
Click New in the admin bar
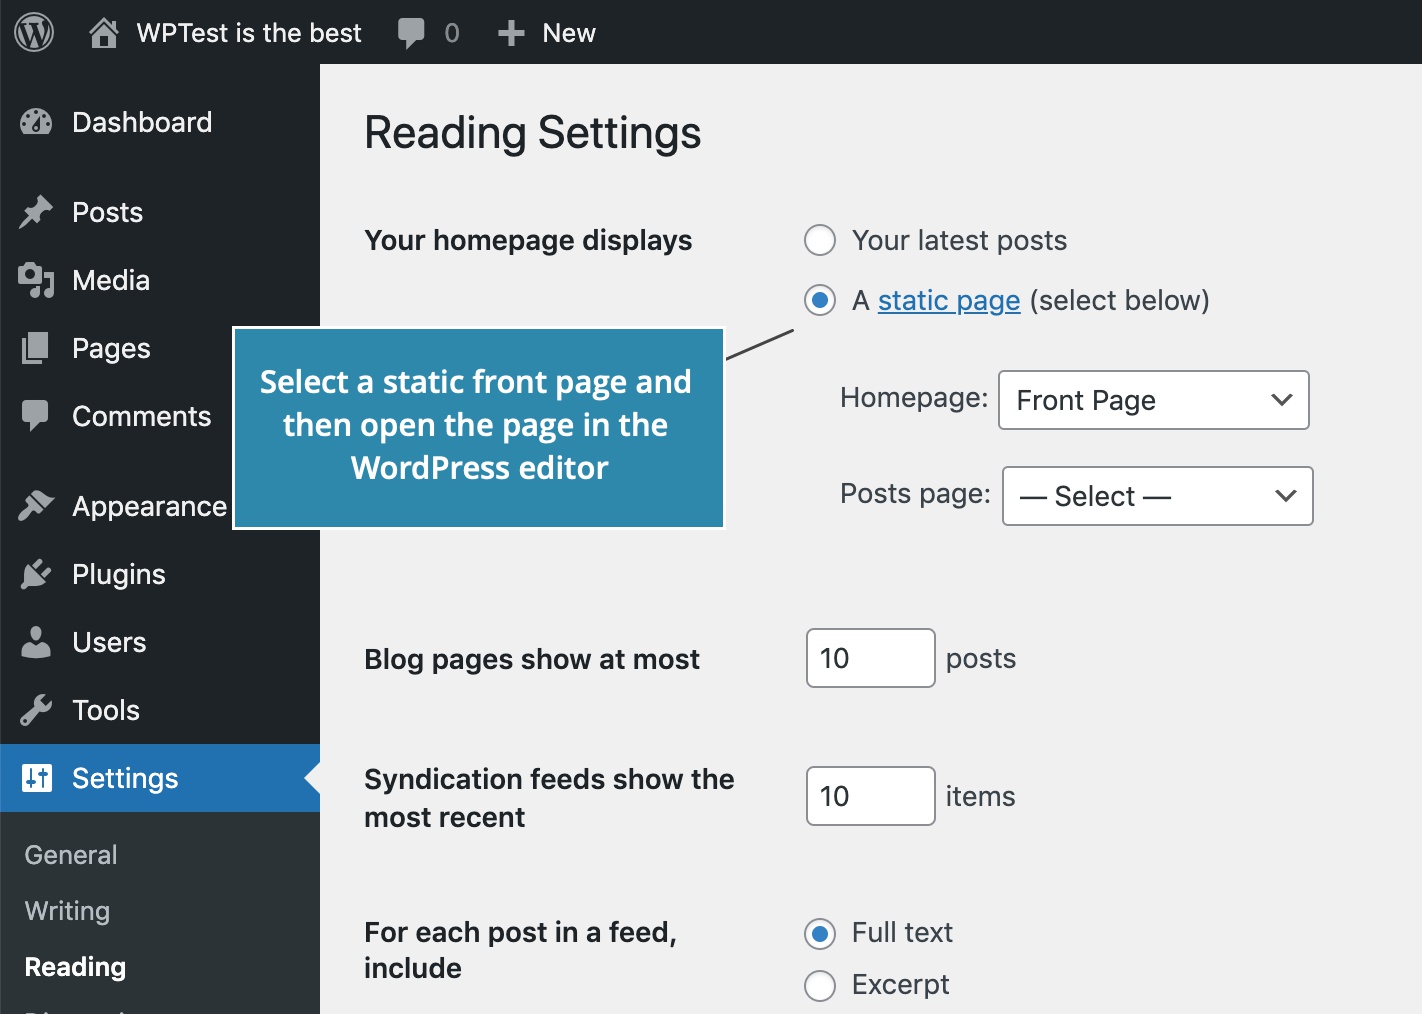pos(569,33)
